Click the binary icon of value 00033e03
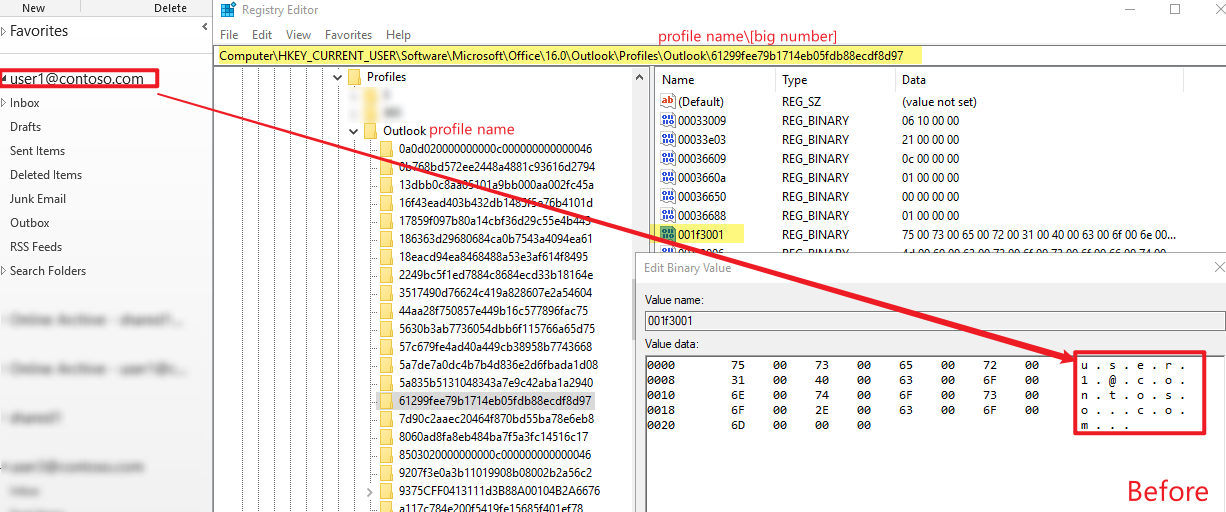Screen dimensions: 1226x512 (668, 139)
